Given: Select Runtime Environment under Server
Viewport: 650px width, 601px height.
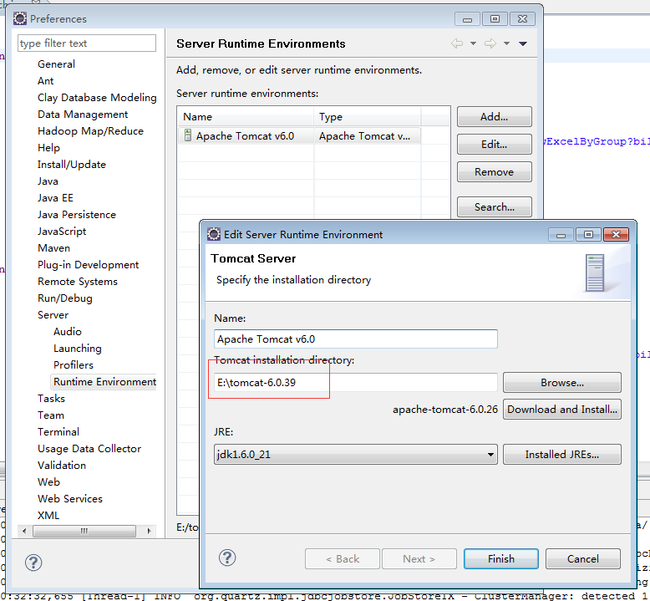Looking at the screenshot, I should click(105, 382).
